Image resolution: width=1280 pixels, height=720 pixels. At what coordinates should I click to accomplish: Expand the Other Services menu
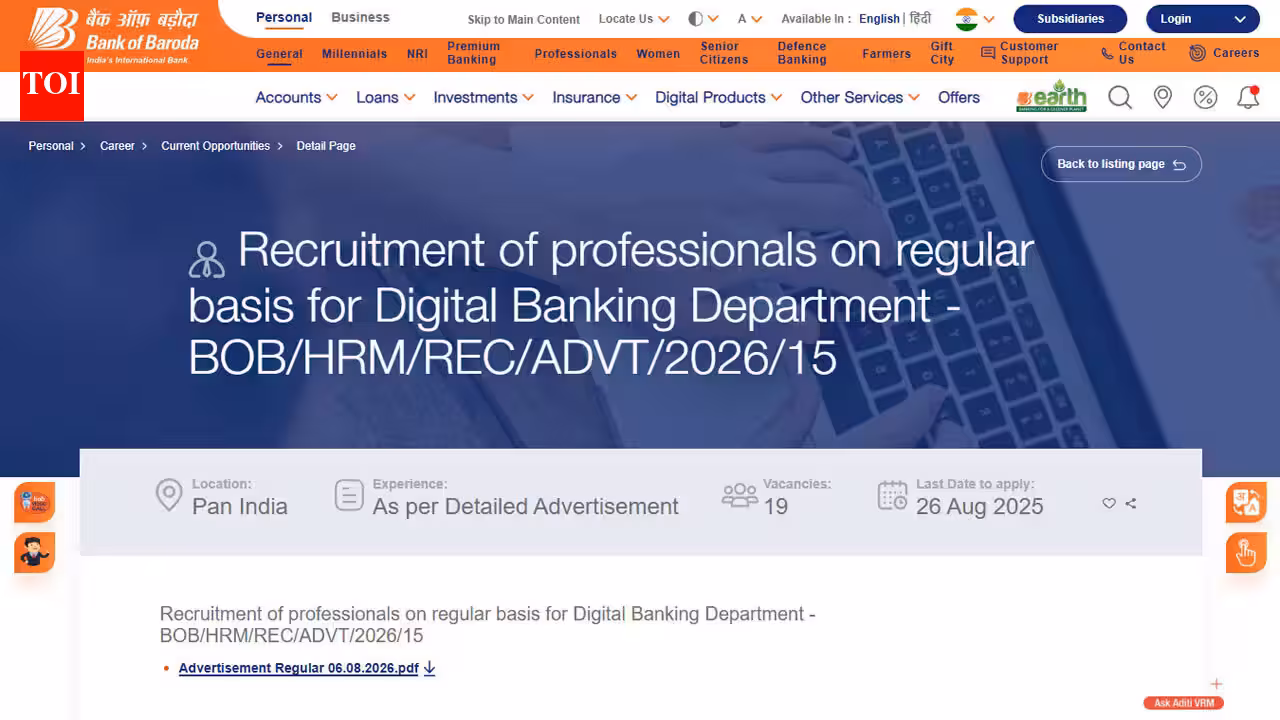point(860,97)
